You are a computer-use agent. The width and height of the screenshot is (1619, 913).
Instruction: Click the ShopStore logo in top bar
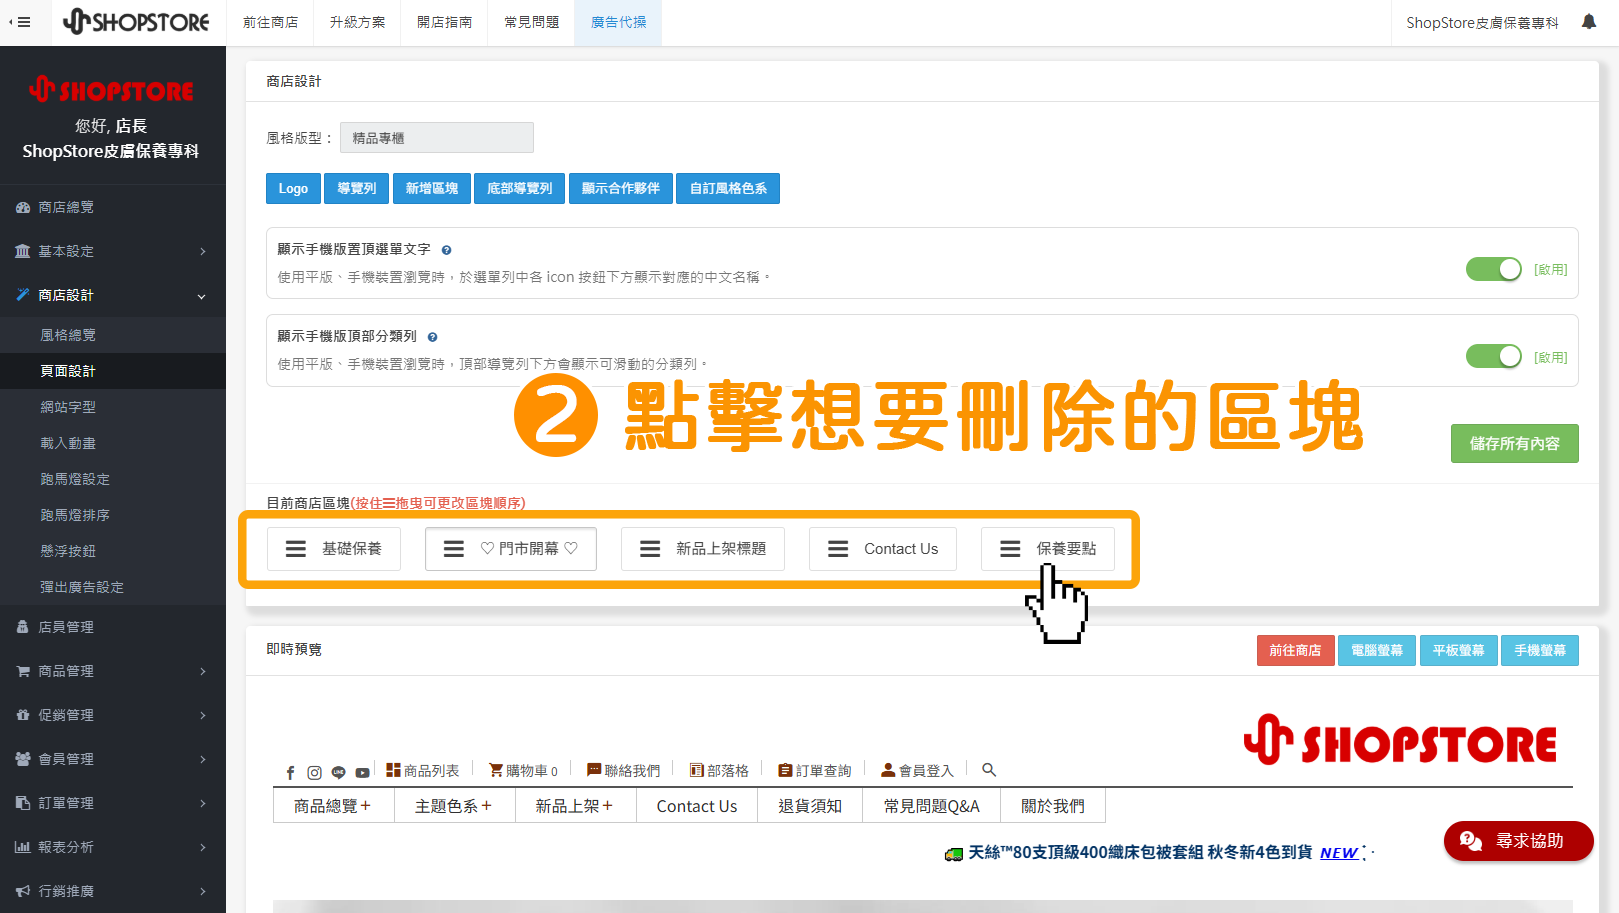click(136, 22)
